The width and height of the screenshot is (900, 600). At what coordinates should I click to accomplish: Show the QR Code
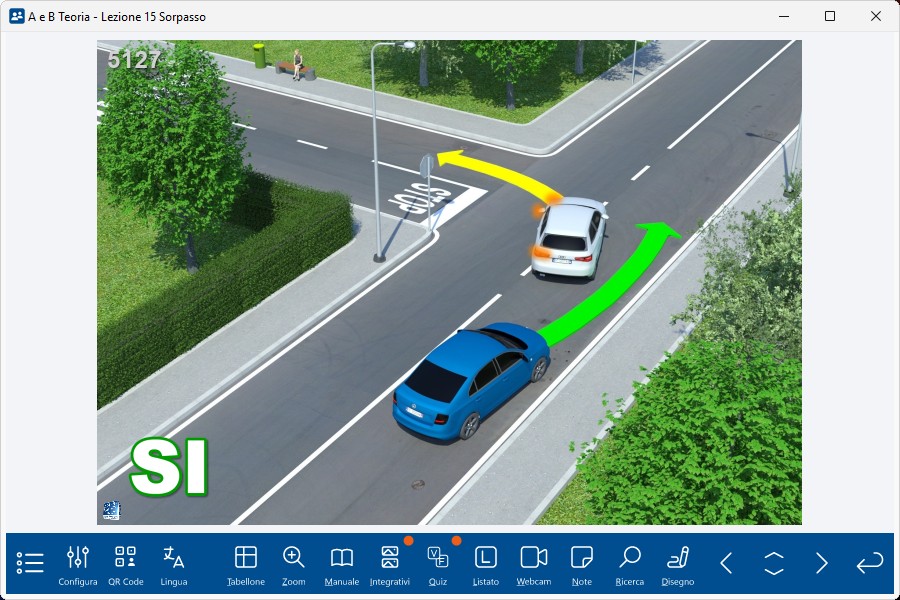point(126,563)
